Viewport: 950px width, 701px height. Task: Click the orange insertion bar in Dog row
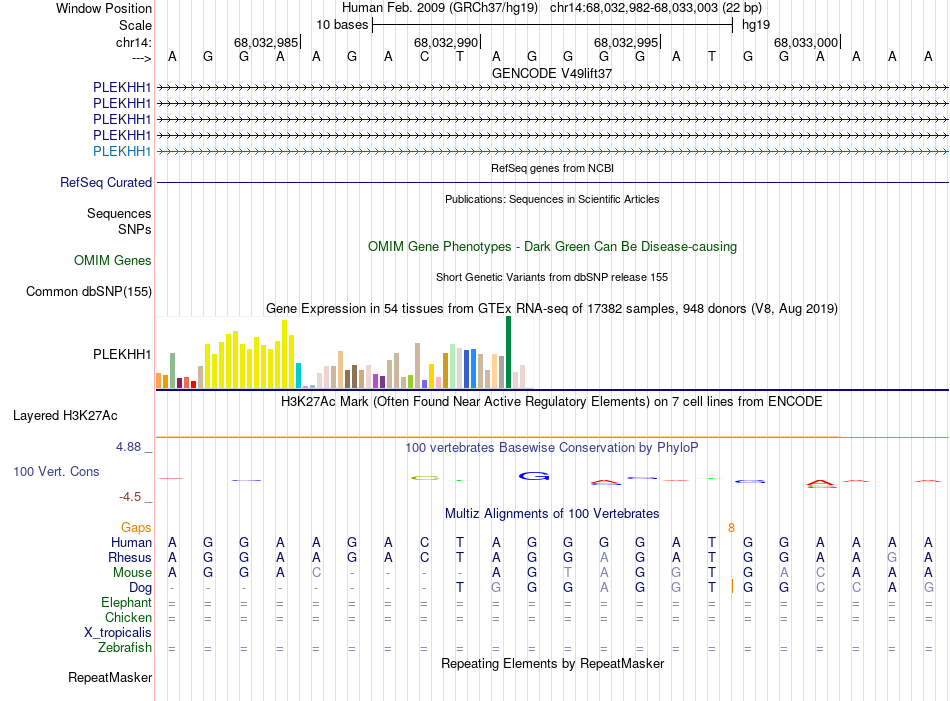point(733,587)
